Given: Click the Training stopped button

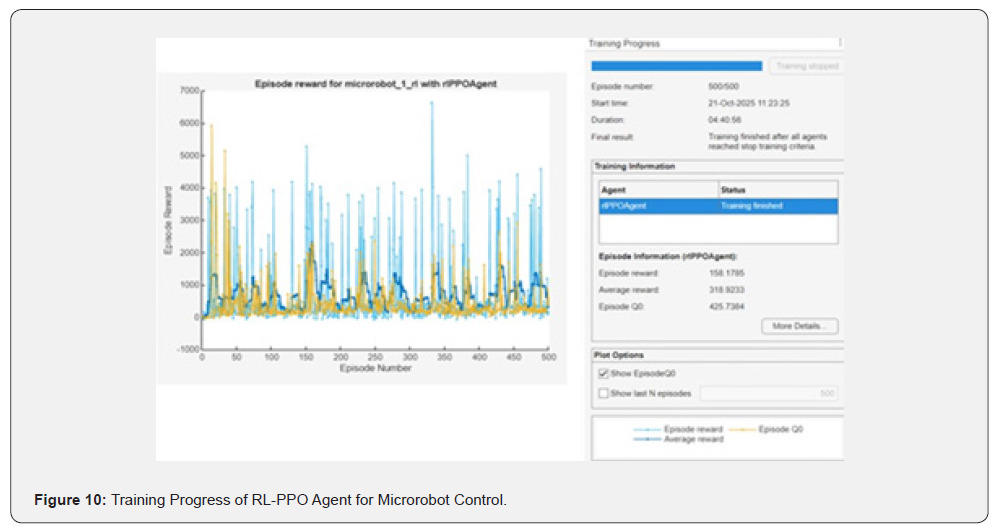Looking at the screenshot, I should pos(807,66).
